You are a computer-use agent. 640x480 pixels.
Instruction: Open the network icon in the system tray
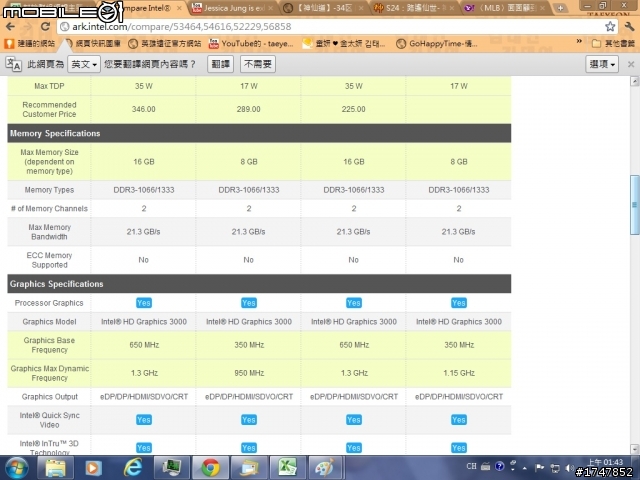click(555, 467)
